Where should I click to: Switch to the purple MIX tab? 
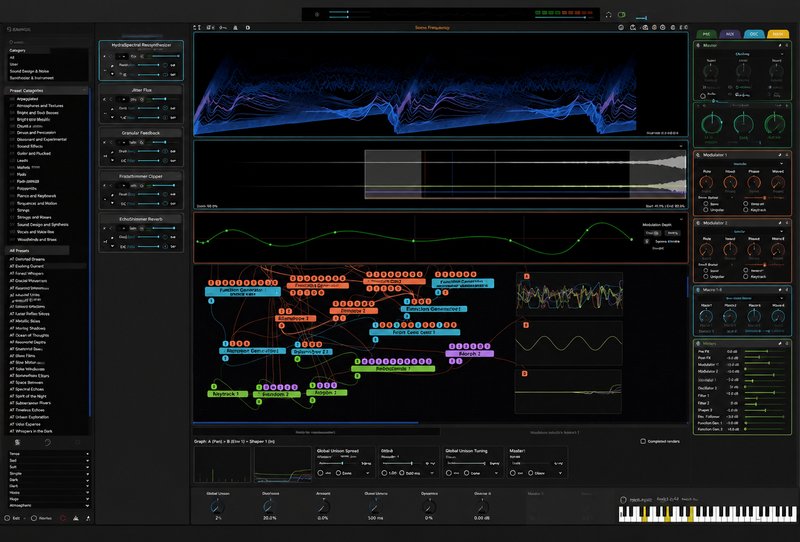730,34
